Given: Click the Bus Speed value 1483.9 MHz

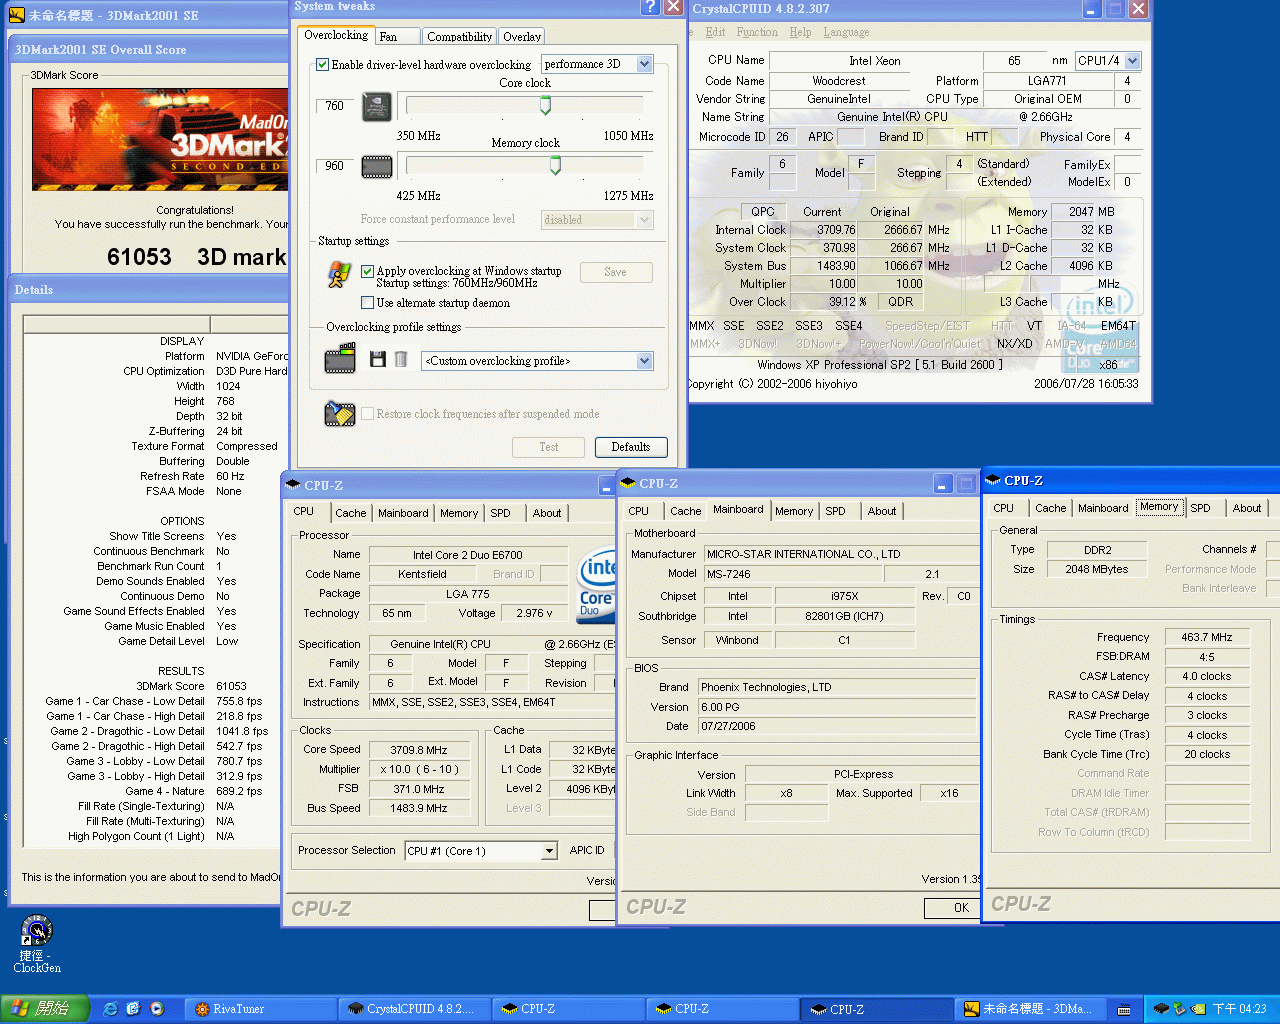Looking at the screenshot, I should click(420, 808).
